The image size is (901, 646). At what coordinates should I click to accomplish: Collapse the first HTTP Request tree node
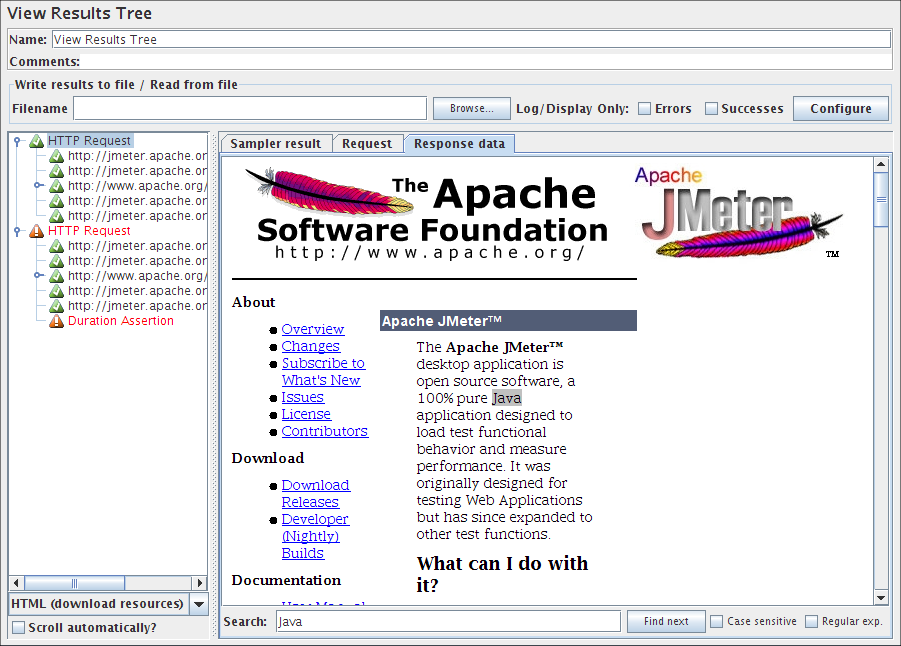[x=18, y=141]
